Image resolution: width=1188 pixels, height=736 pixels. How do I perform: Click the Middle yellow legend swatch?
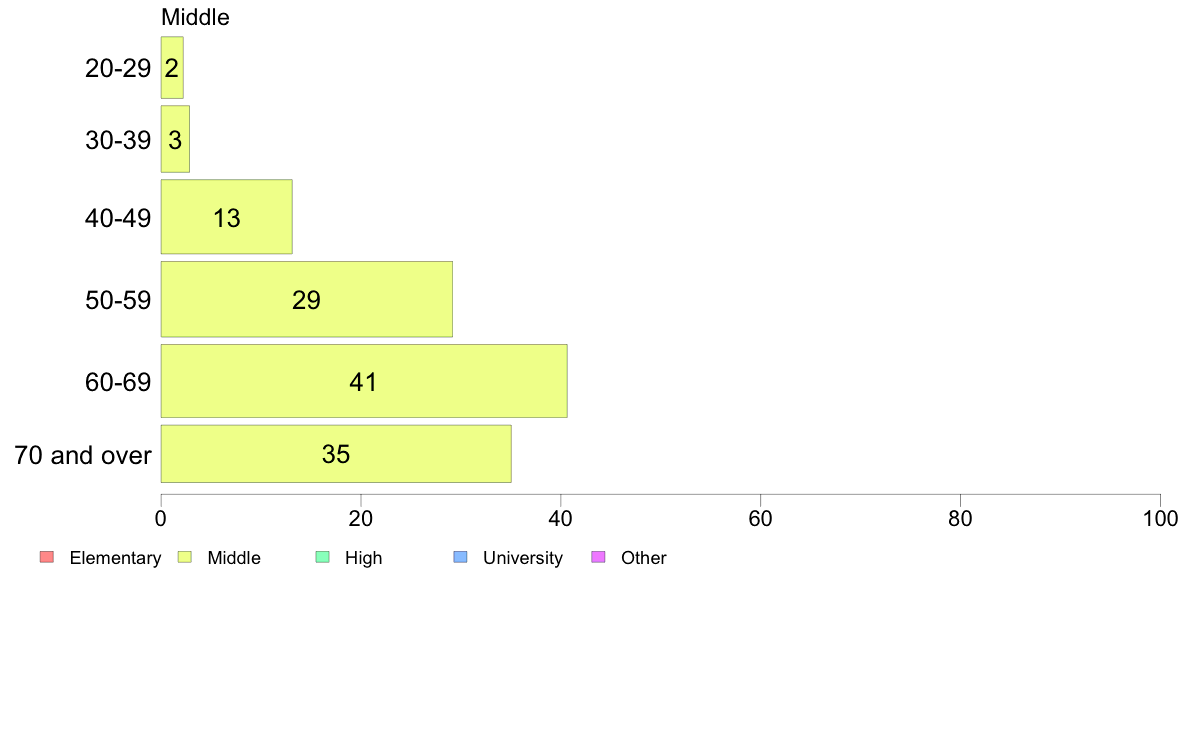click(185, 557)
